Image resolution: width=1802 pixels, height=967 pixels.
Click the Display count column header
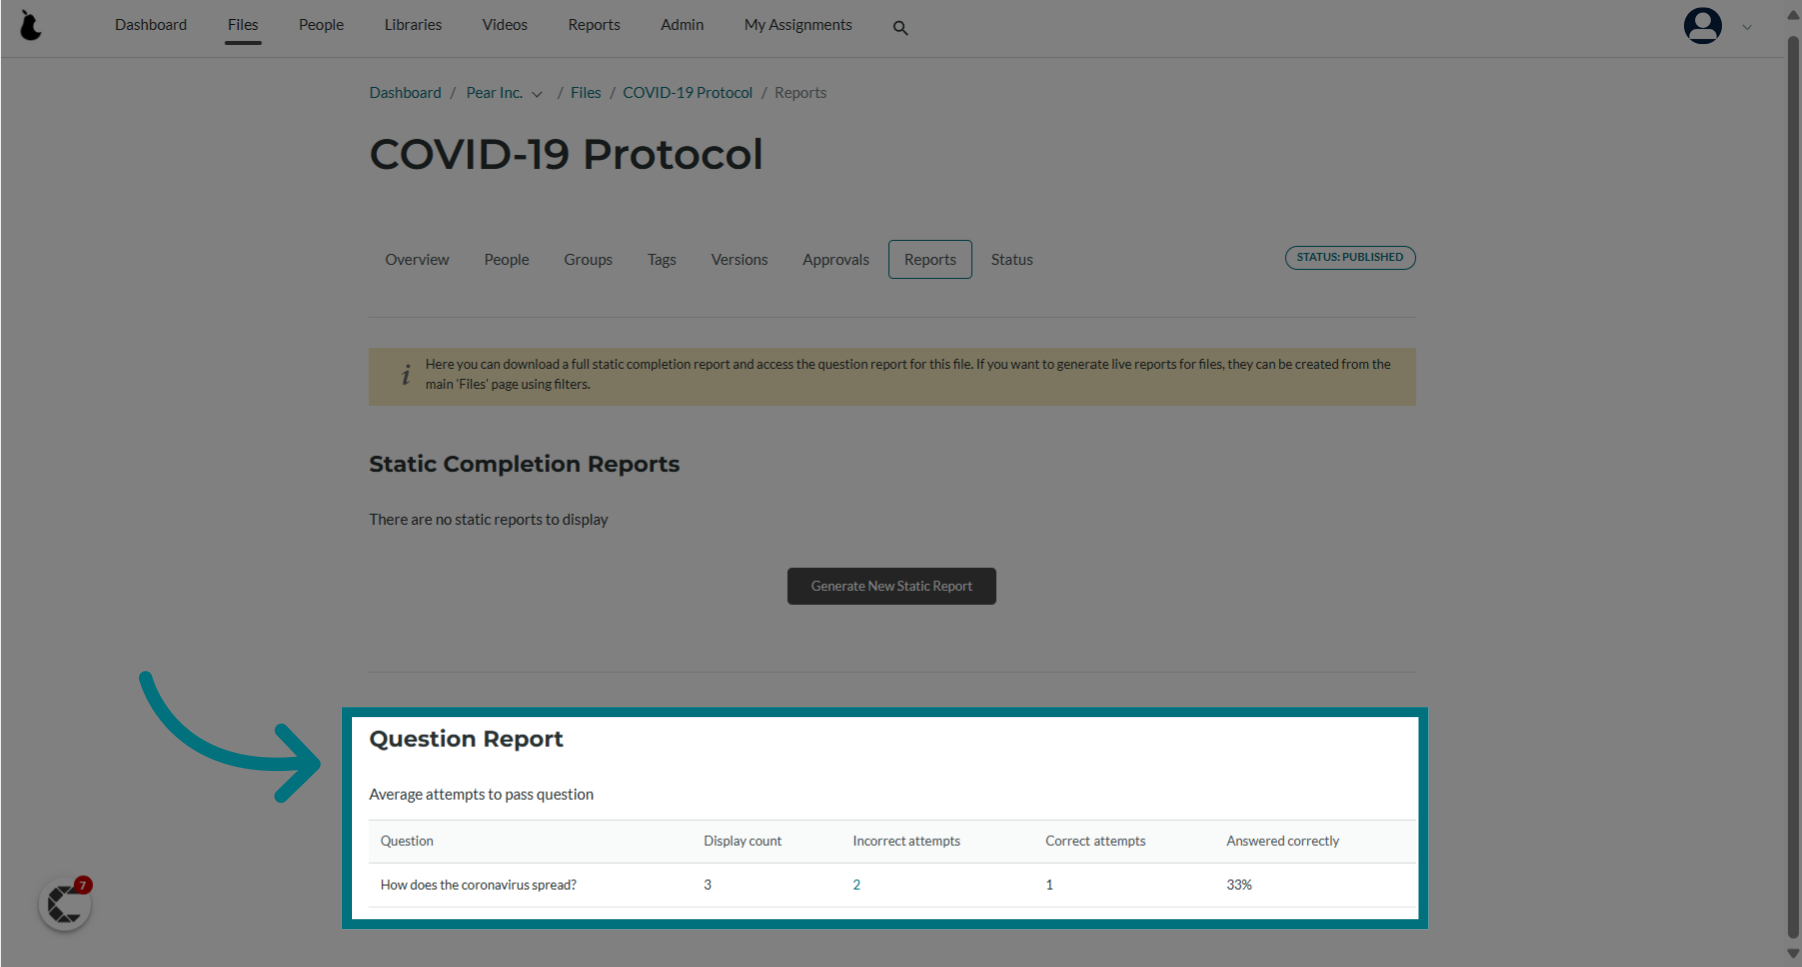743,841
